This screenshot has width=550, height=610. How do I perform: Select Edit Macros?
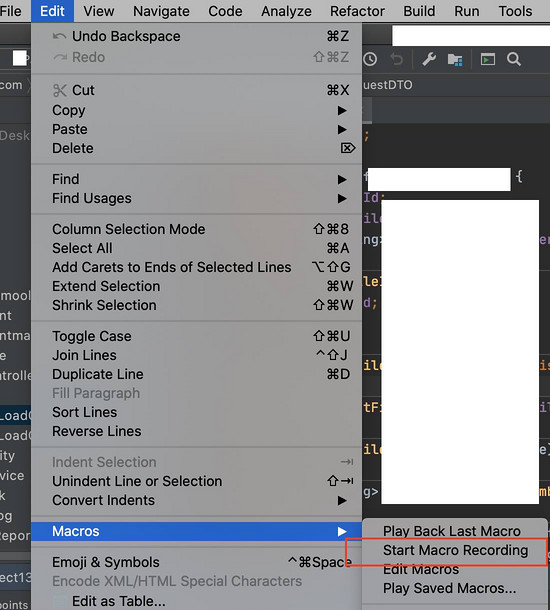(x=455, y=569)
